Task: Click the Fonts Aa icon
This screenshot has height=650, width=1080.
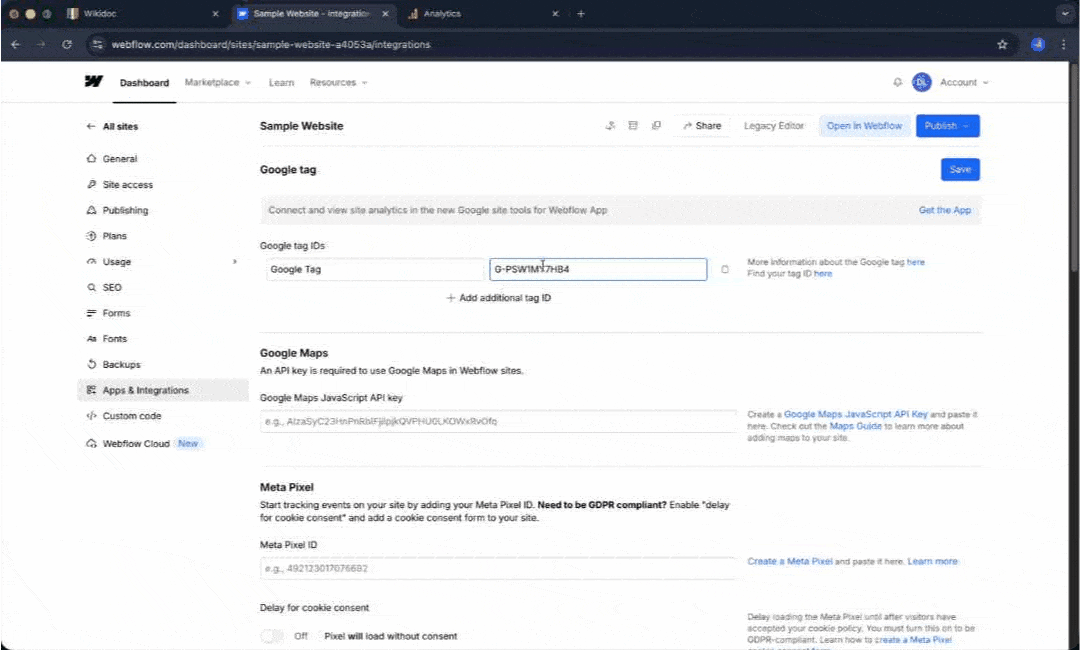Action: click(92, 339)
